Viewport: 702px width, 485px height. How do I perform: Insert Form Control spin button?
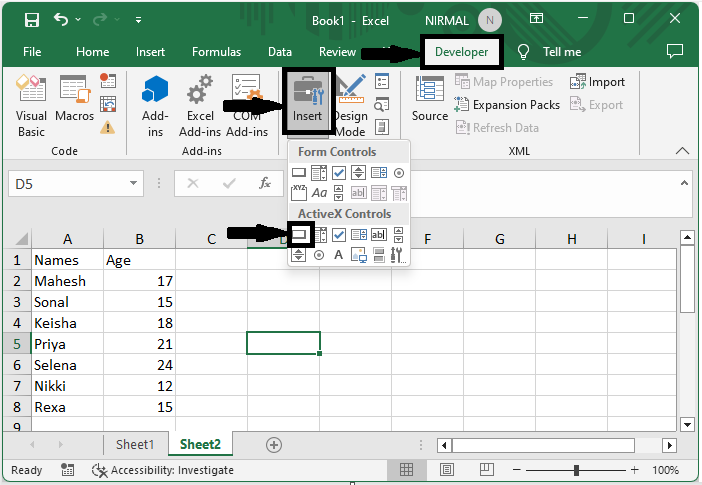359,172
